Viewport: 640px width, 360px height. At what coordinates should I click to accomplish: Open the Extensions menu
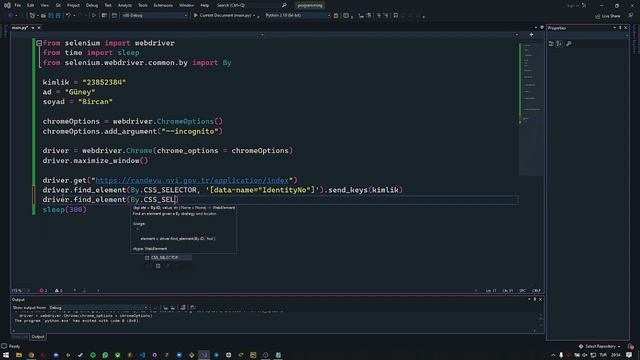[163, 5]
